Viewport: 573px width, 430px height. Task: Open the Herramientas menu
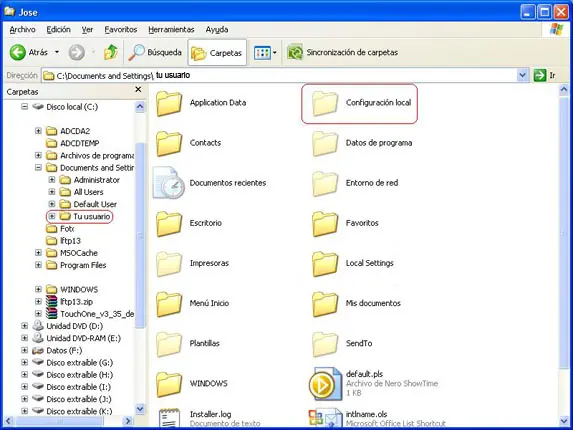(171, 30)
